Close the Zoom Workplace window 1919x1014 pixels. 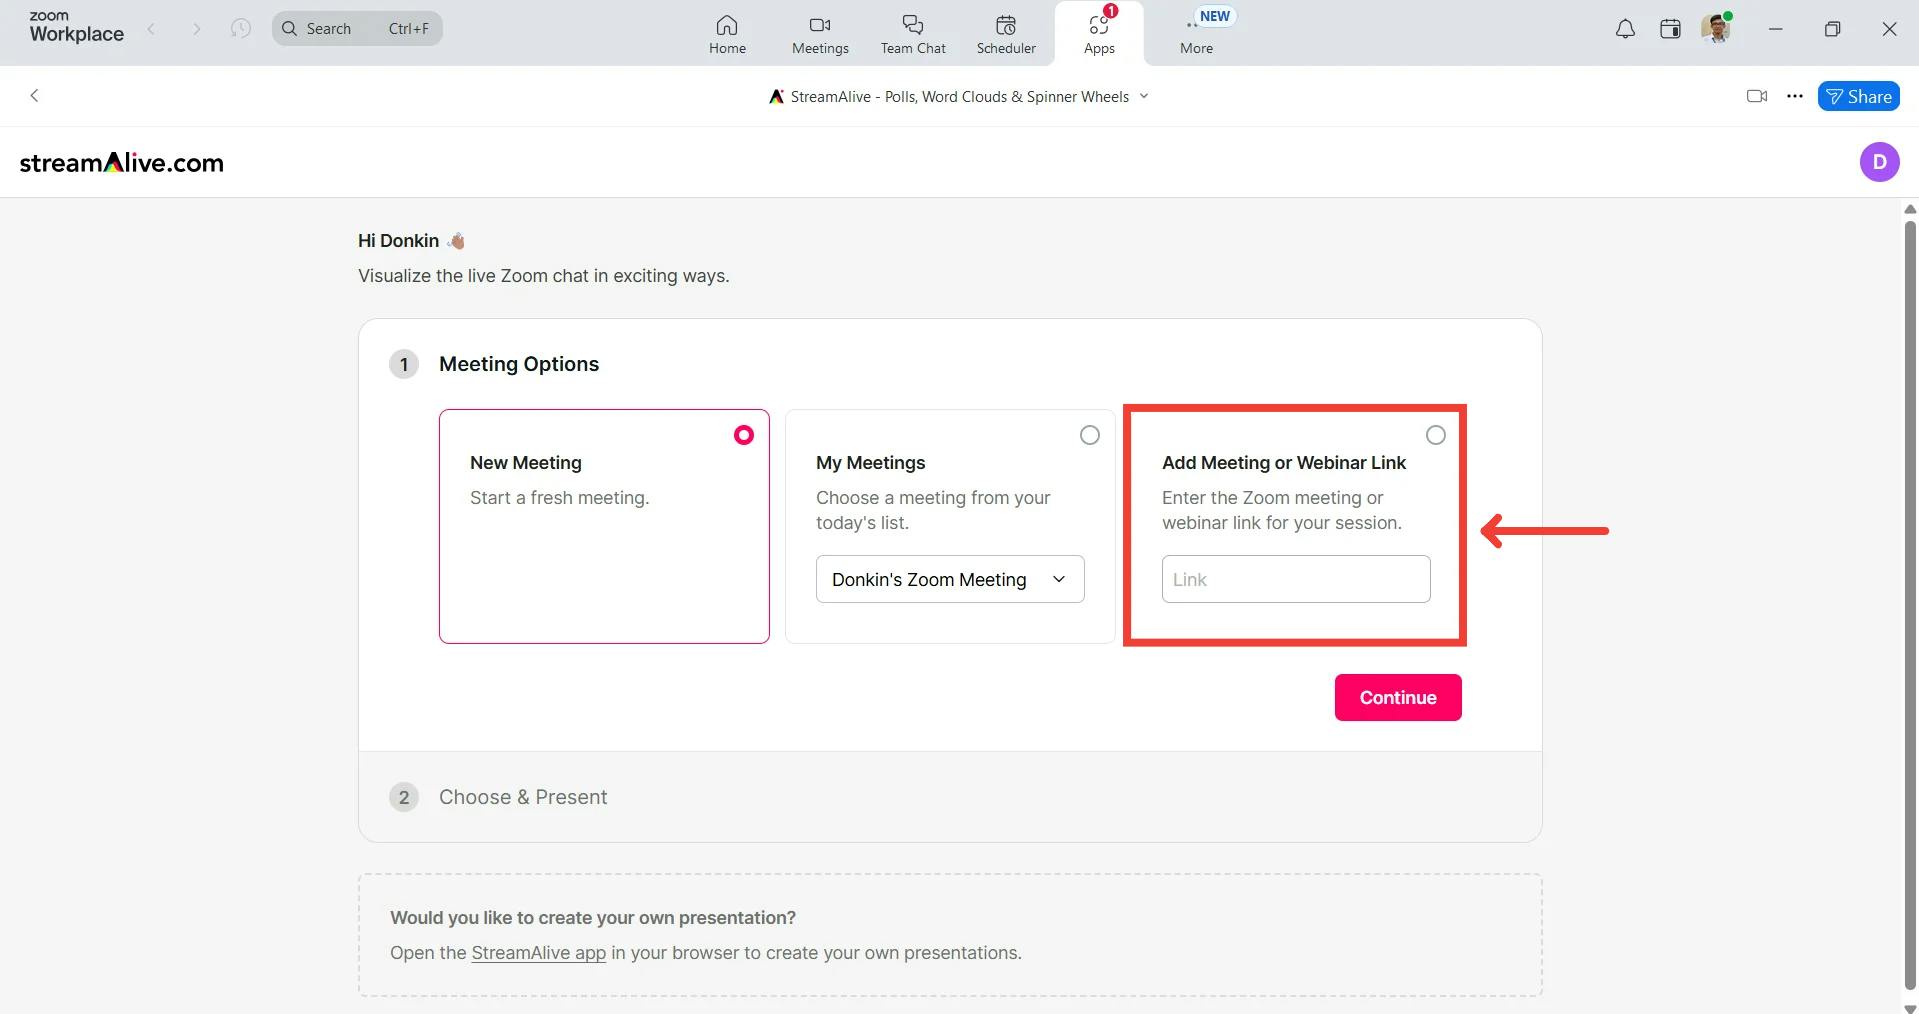tap(1889, 29)
